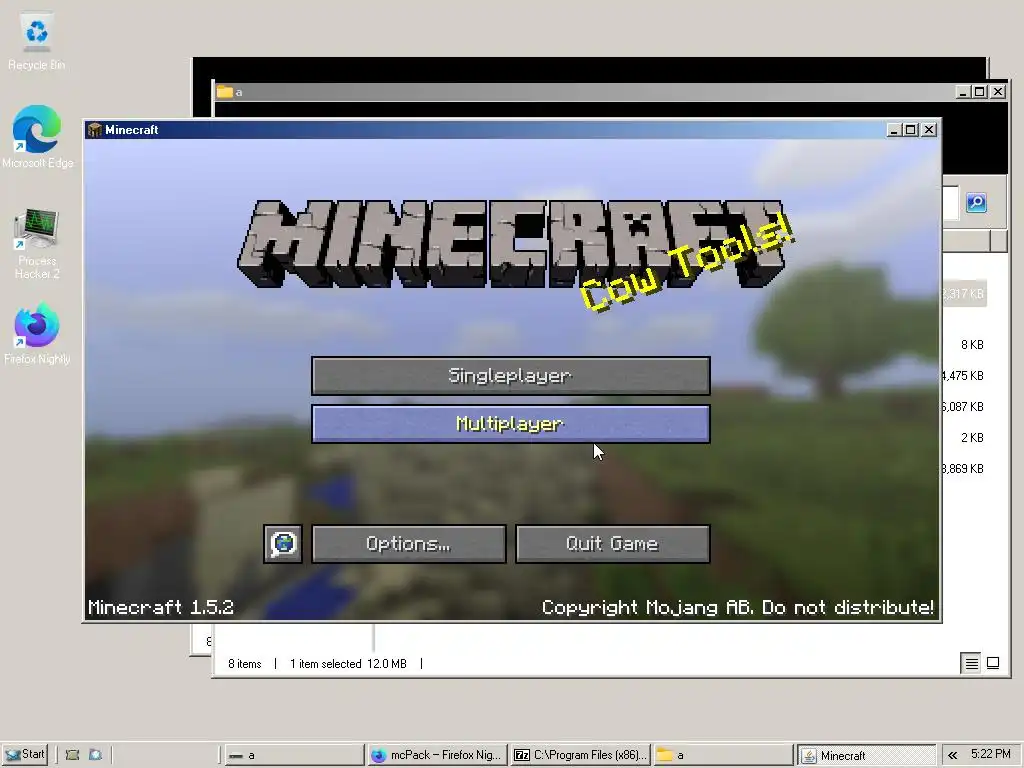Switch to the console 'a' taskbar button
Image resolution: width=1024 pixels, height=768 pixels.
(294, 755)
